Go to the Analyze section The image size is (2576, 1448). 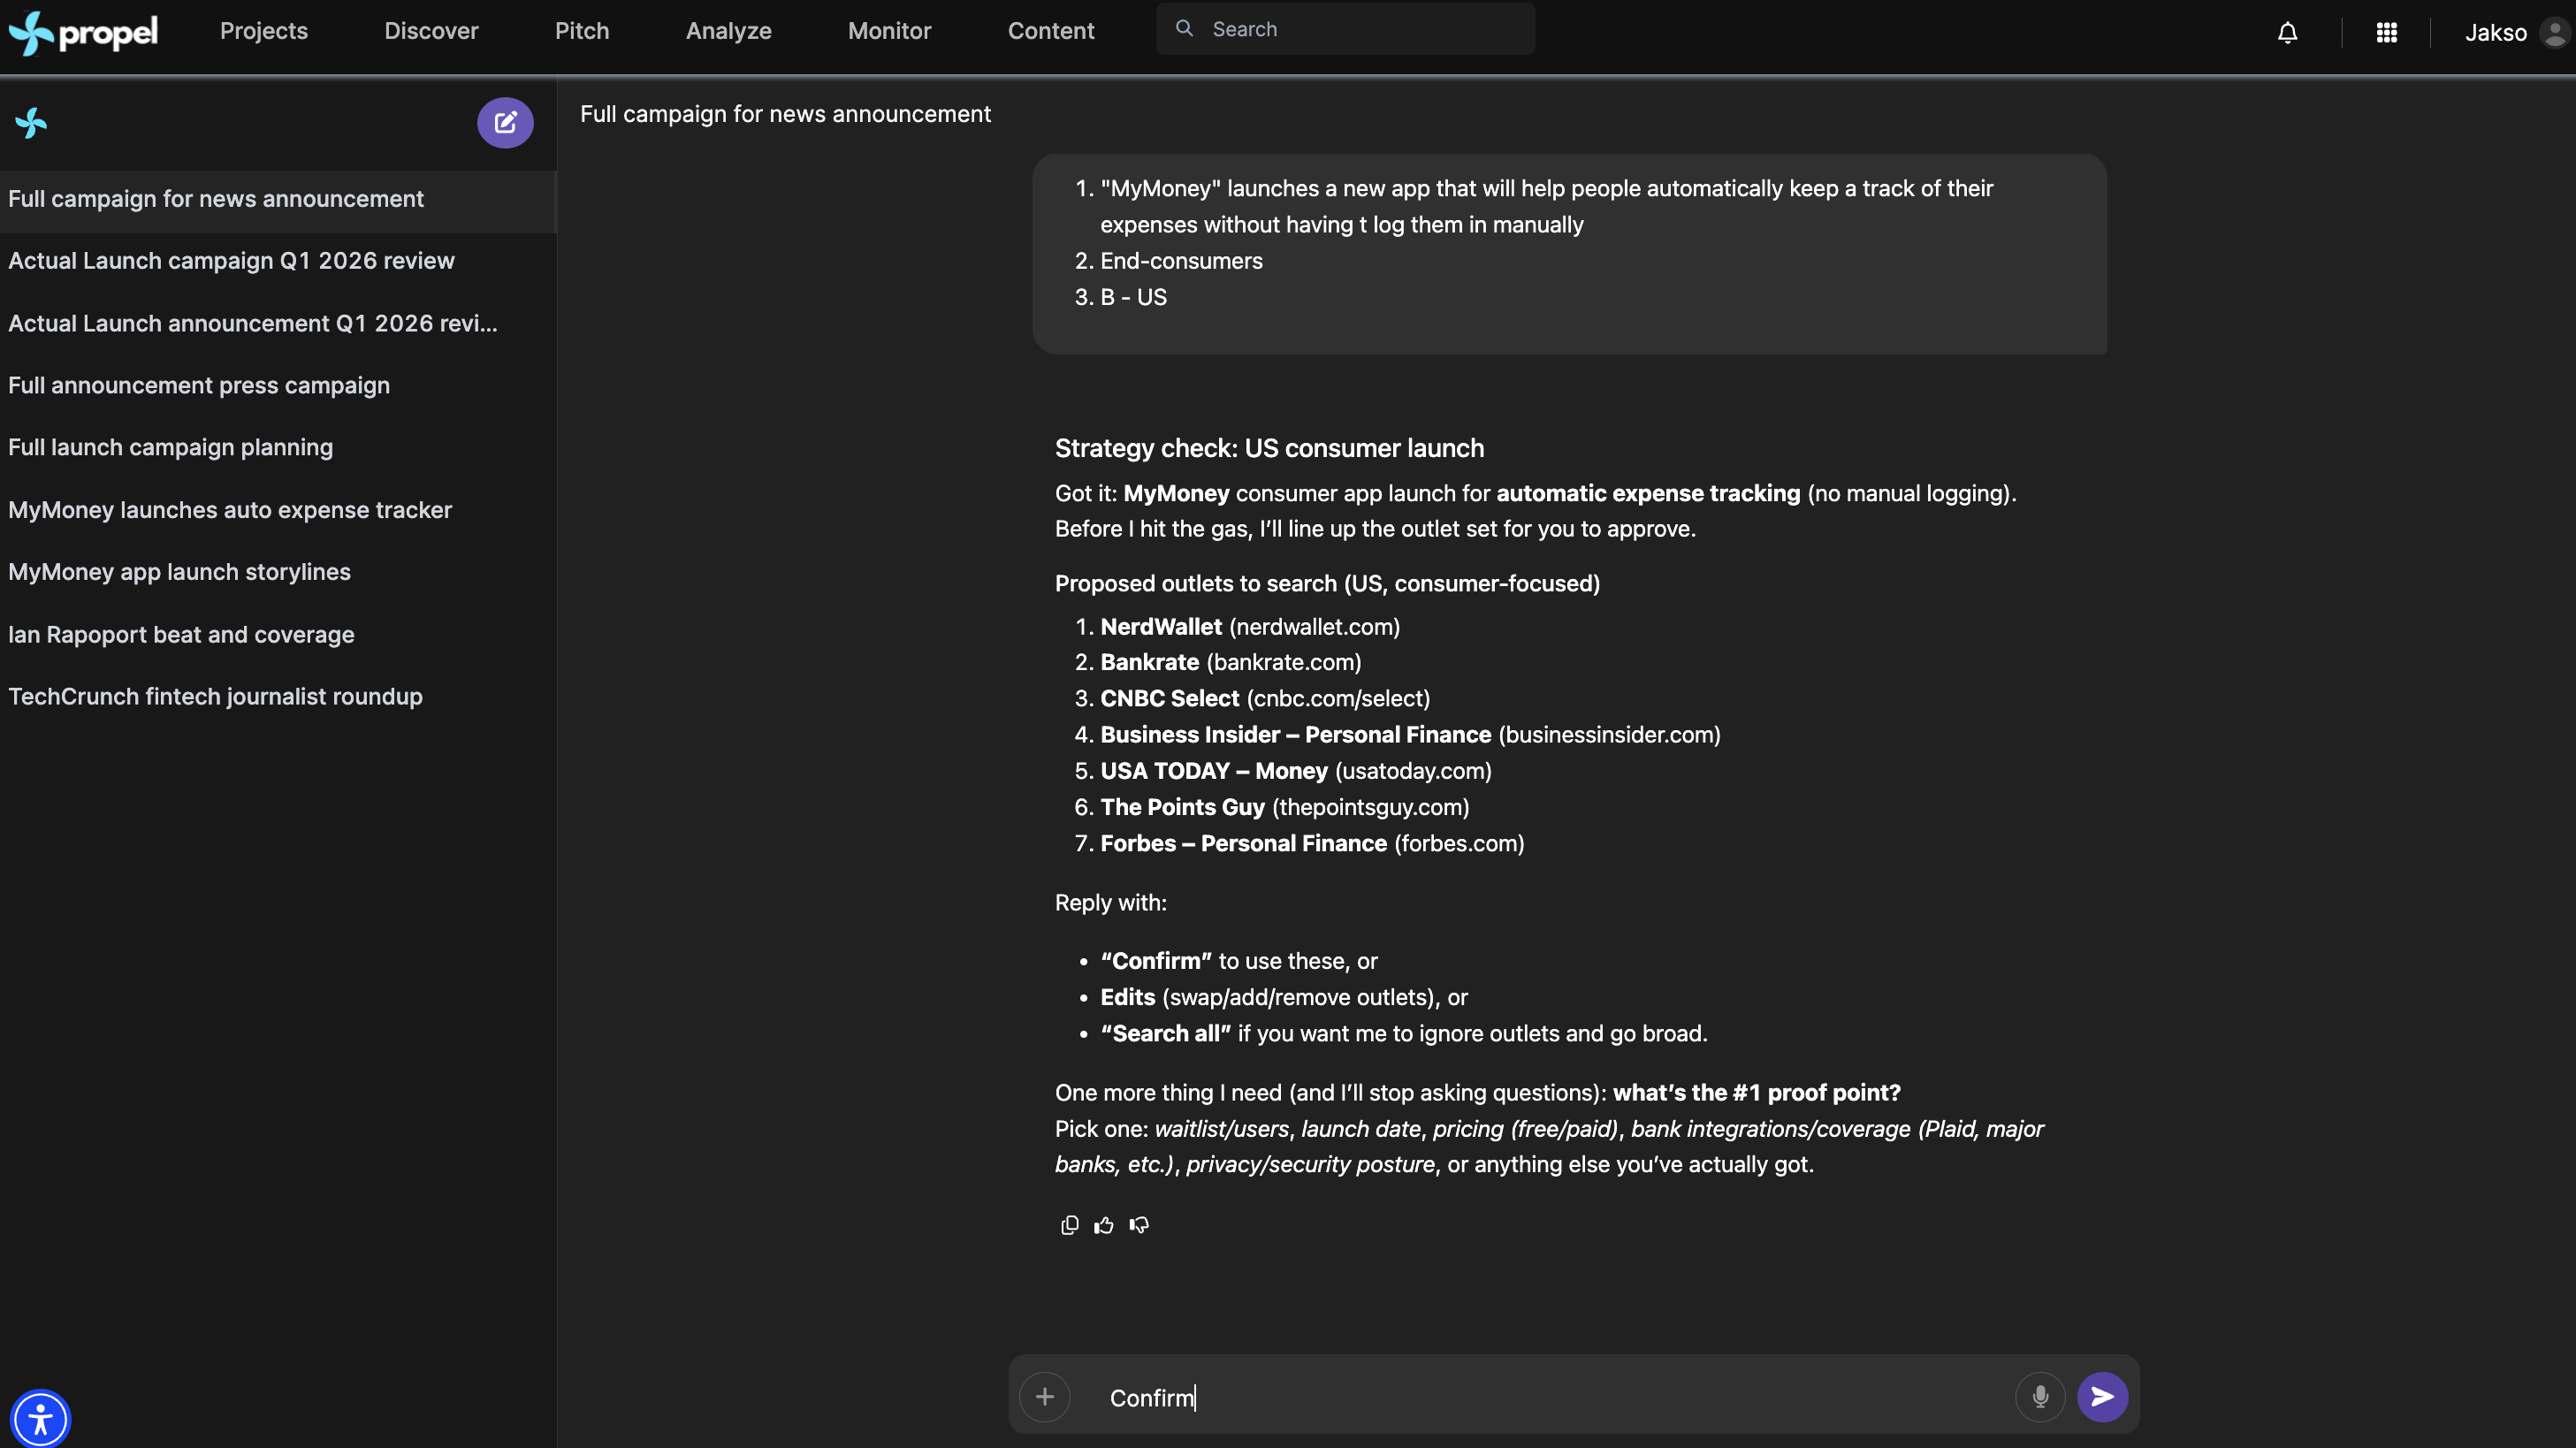click(x=728, y=31)
